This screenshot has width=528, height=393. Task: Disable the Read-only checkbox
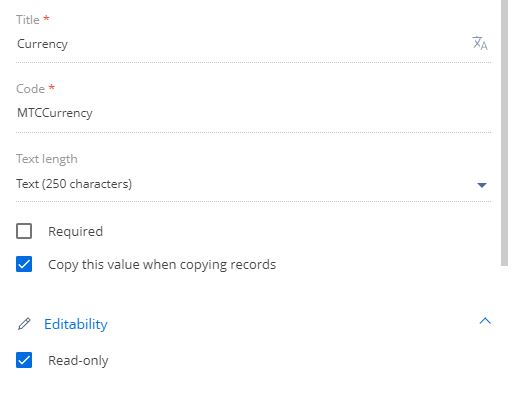pyautogui.click(x=24, y=360)
